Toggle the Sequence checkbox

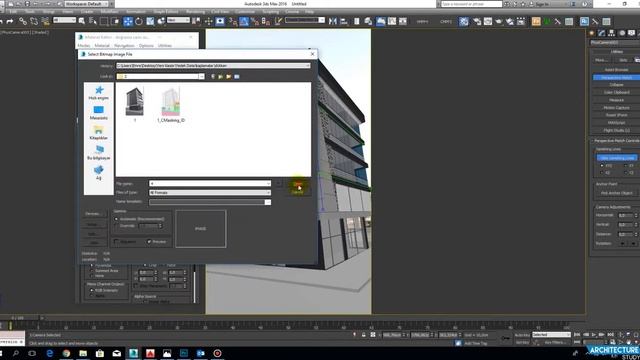pyautogui.click(x=116, y=242)
